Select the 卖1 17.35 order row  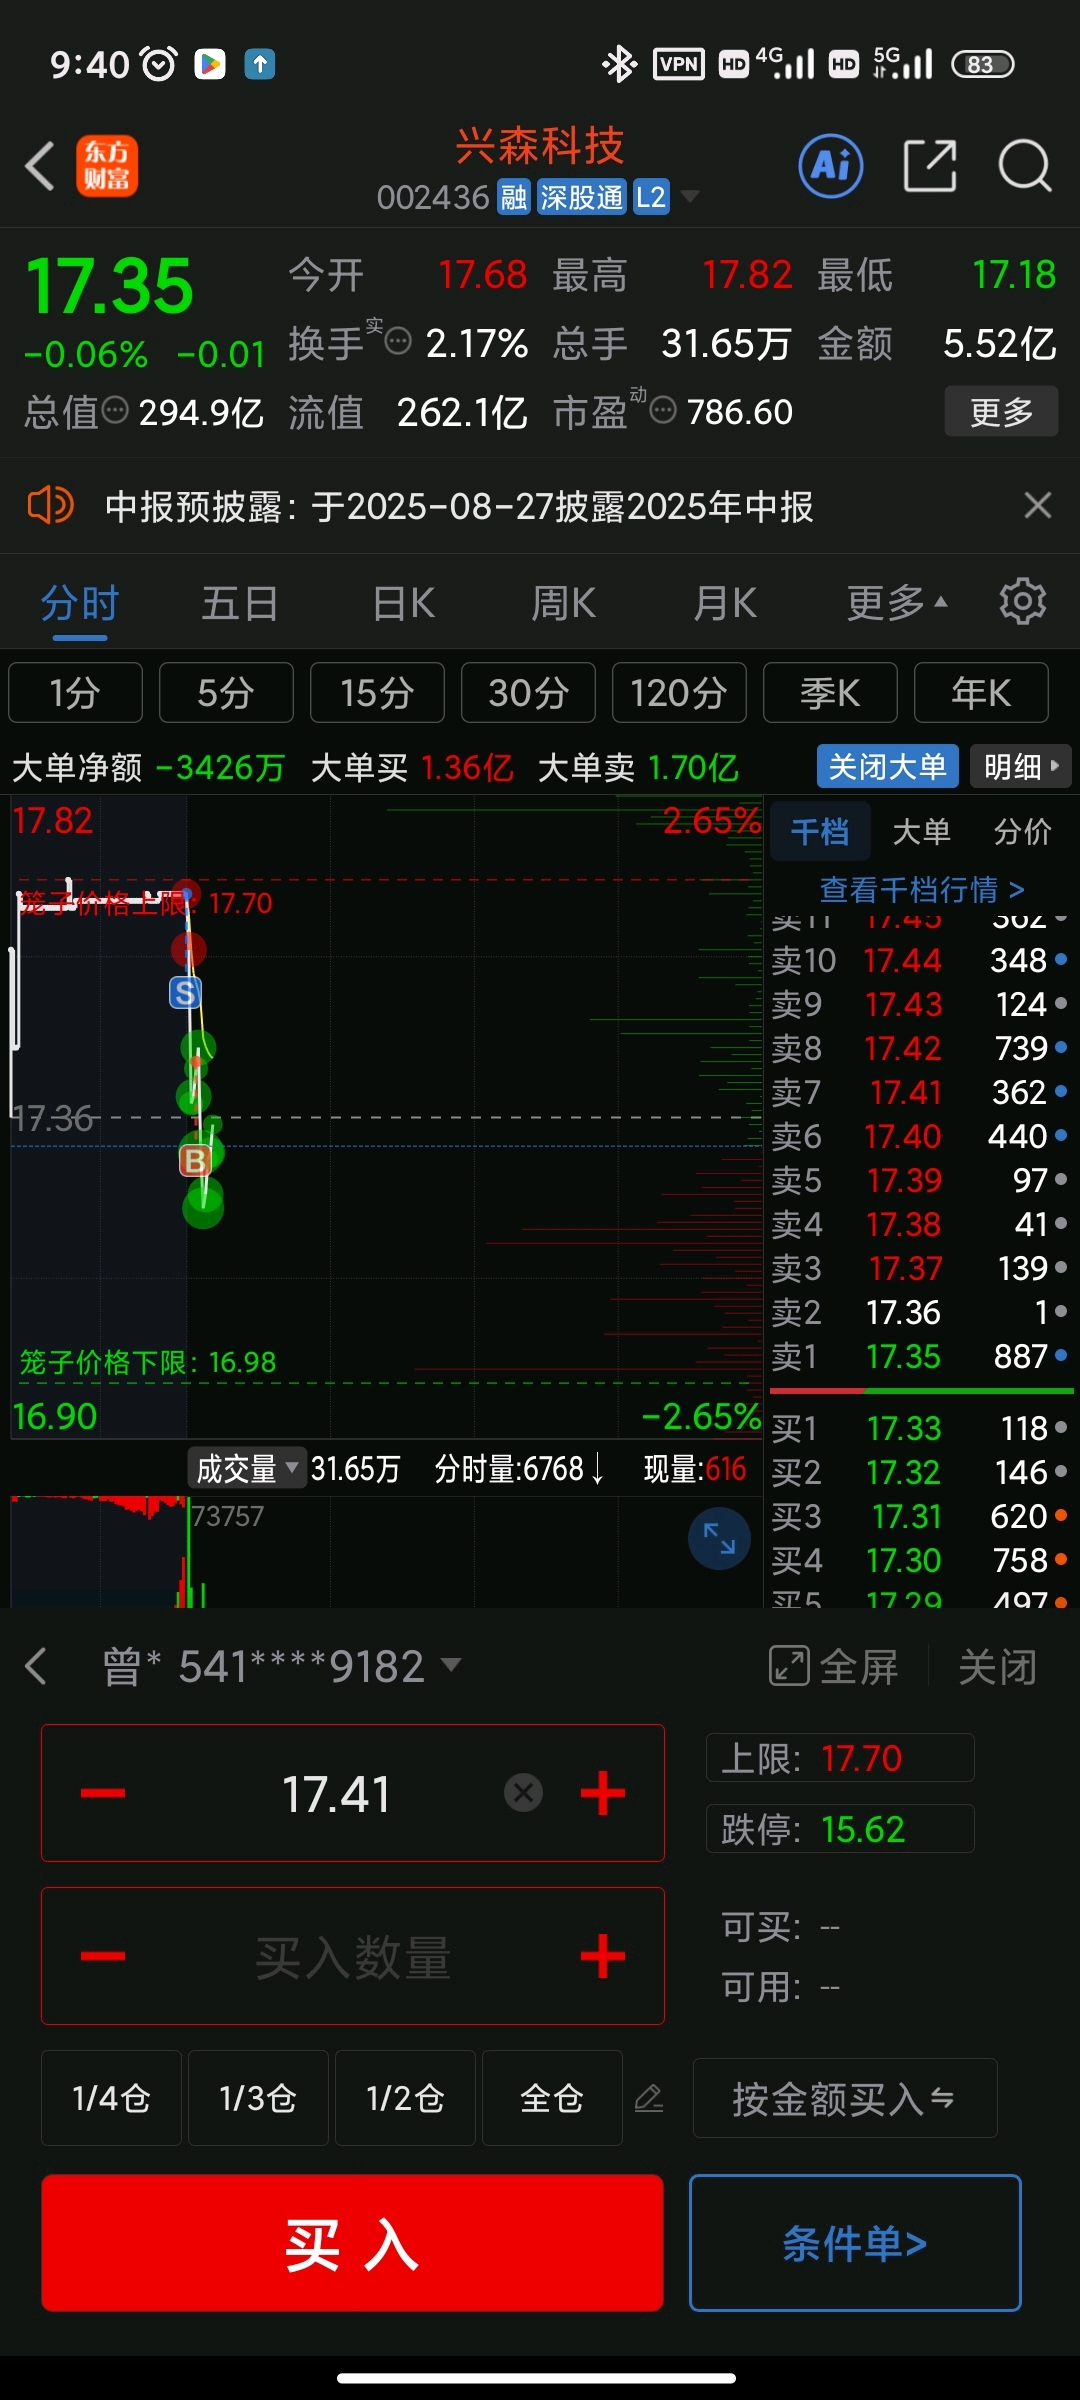point(920,1356)
